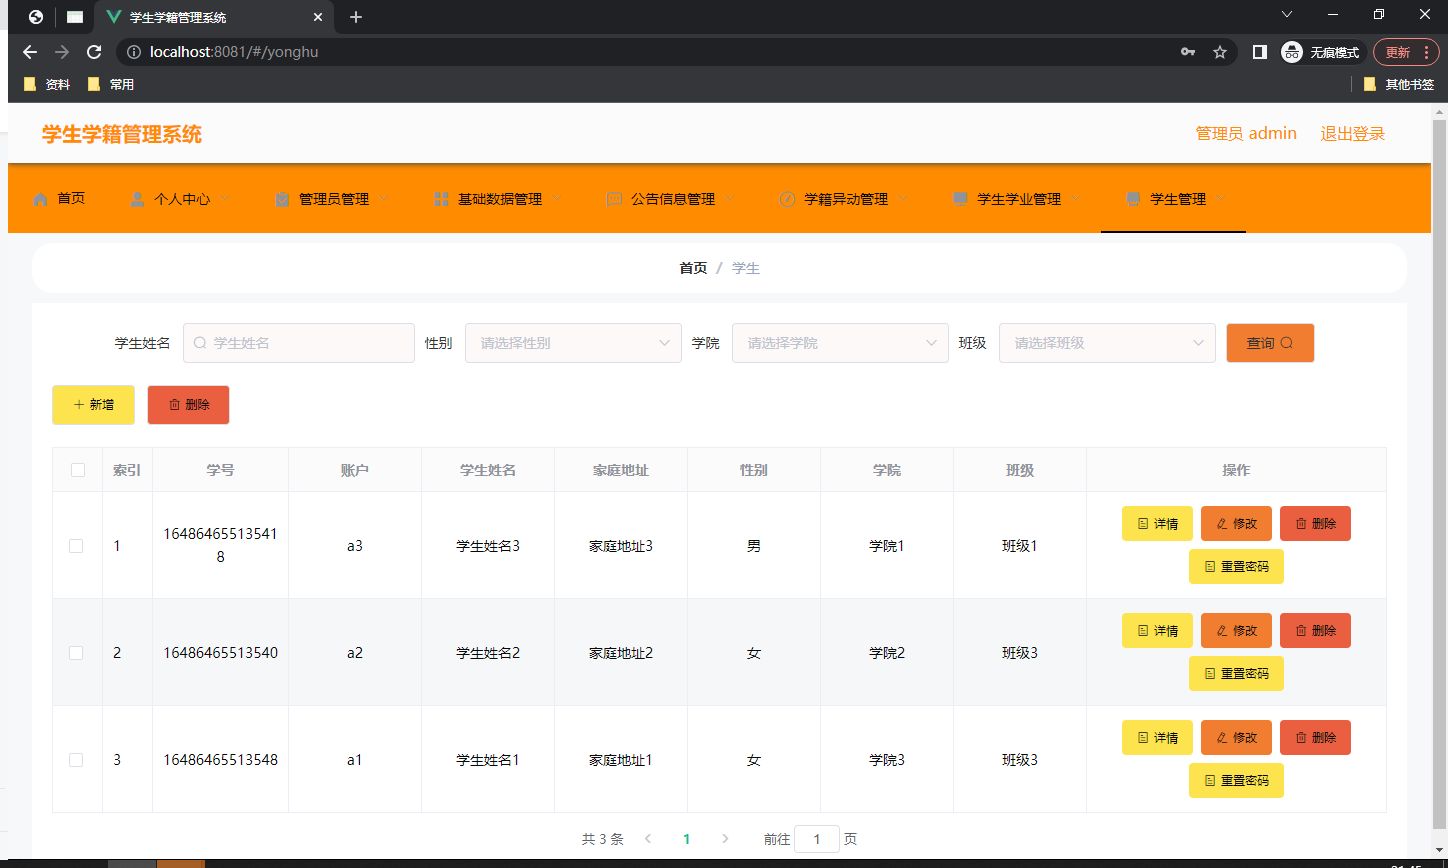Screen dimensions: 1448x868
Task: Open the 请选择学院 dropdown
Action: click(840, 343)
